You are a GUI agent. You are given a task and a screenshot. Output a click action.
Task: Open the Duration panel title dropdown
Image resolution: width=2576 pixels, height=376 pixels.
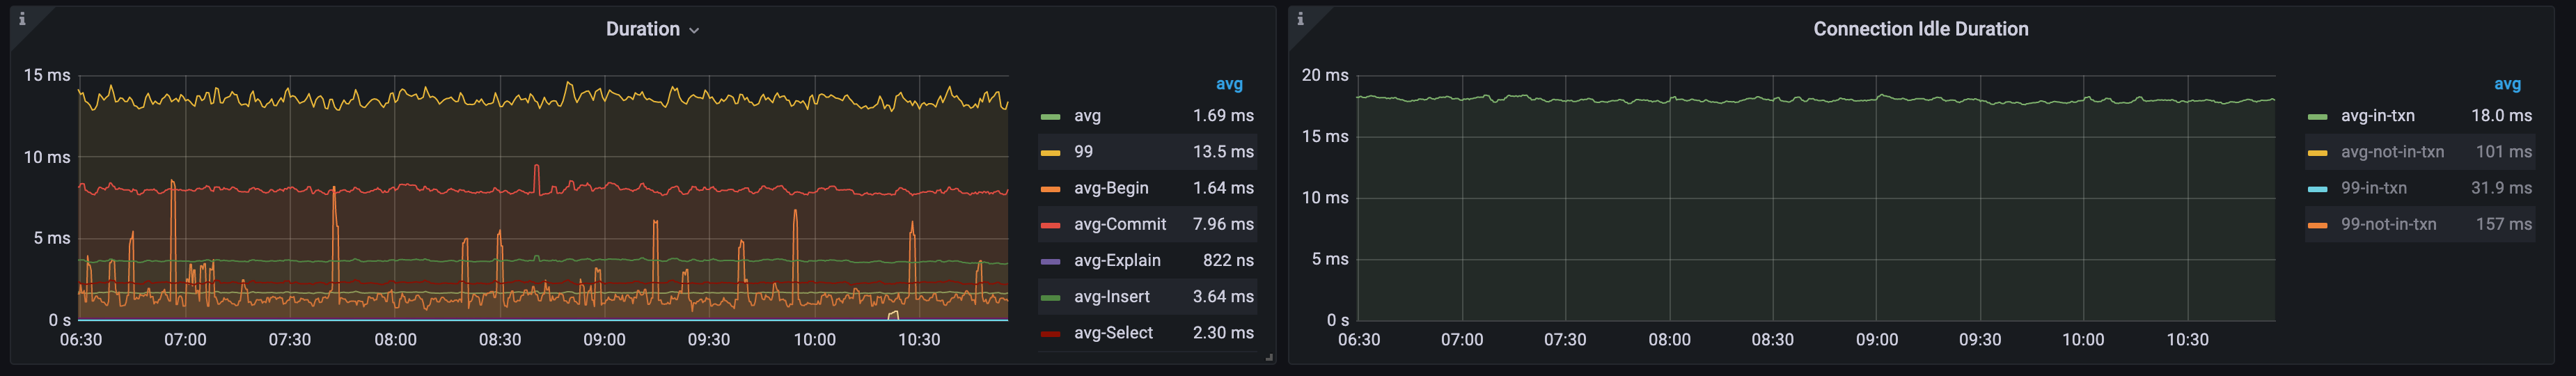tap(652, 29)
